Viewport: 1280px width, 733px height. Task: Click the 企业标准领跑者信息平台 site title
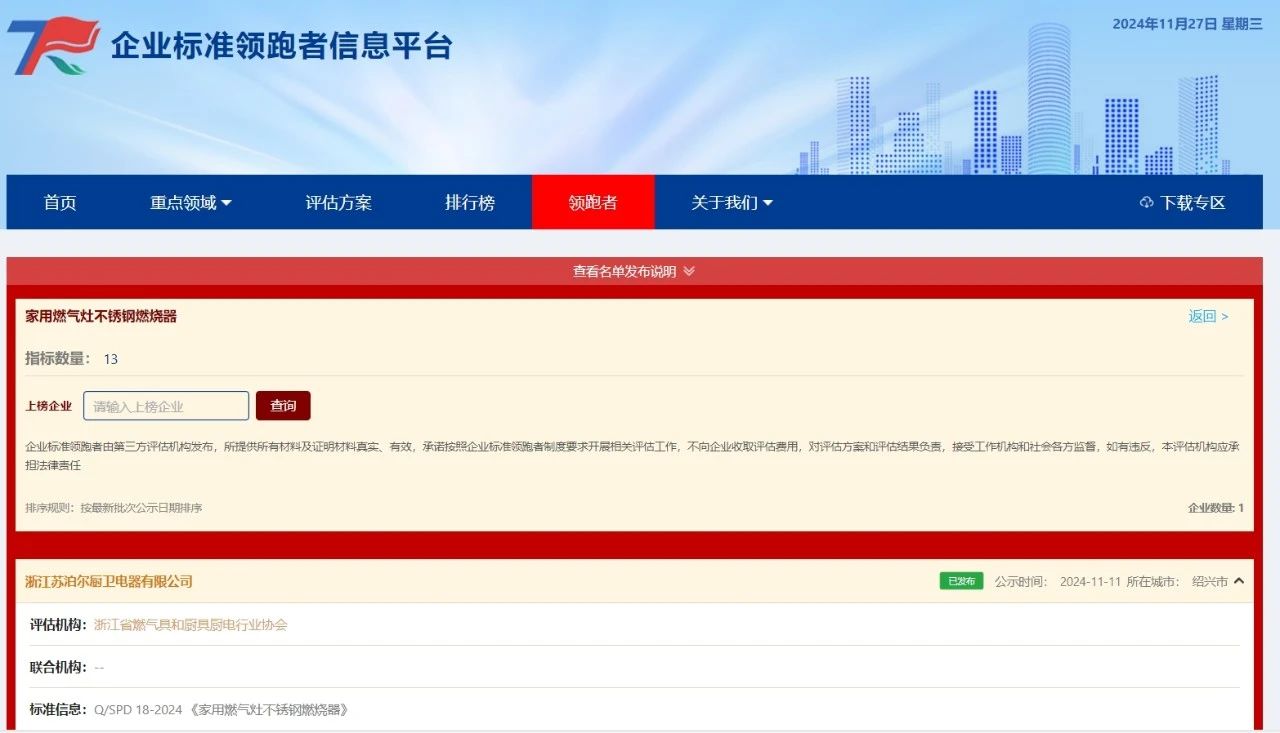pyautogui.click(x=282, y=46)
